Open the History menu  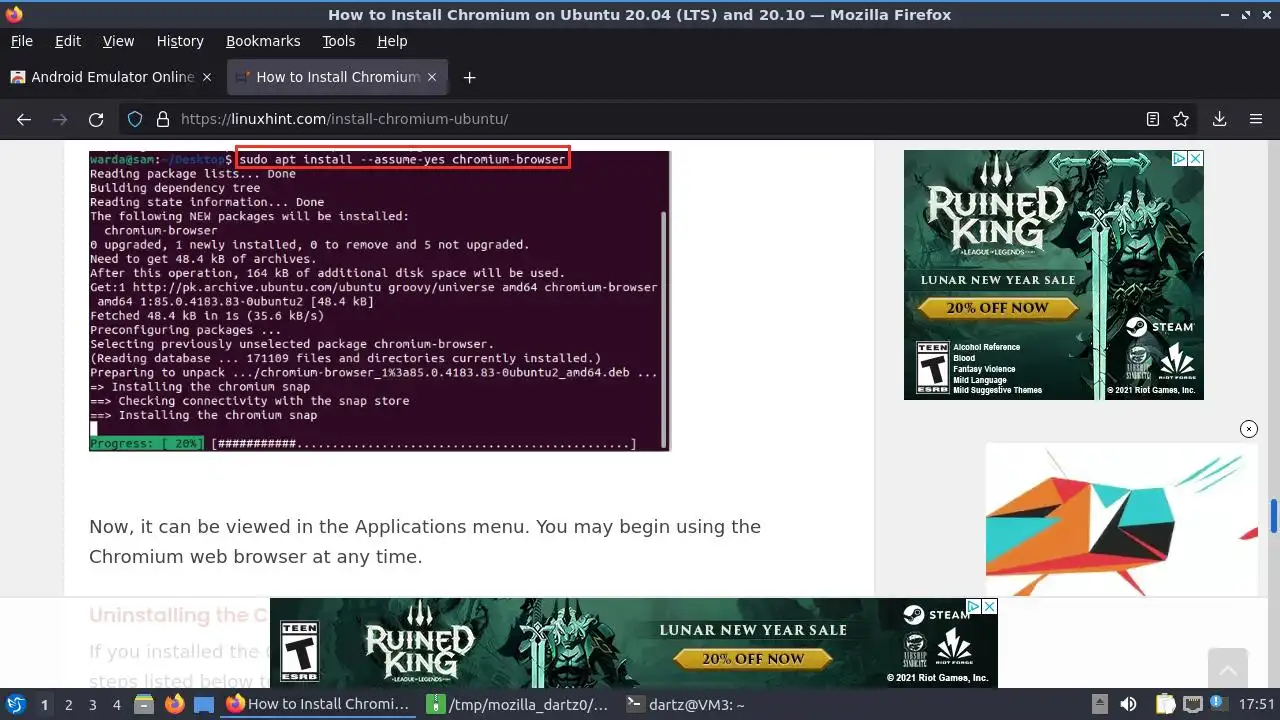[180, 41]
